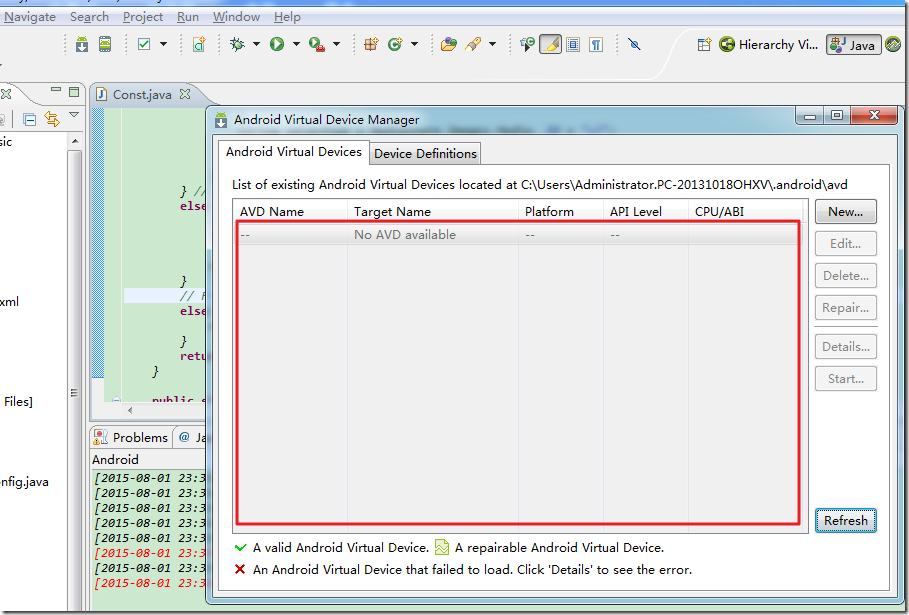909x615 pixels.
Task: Switch to the Java perspective
Action: point(853,45)
